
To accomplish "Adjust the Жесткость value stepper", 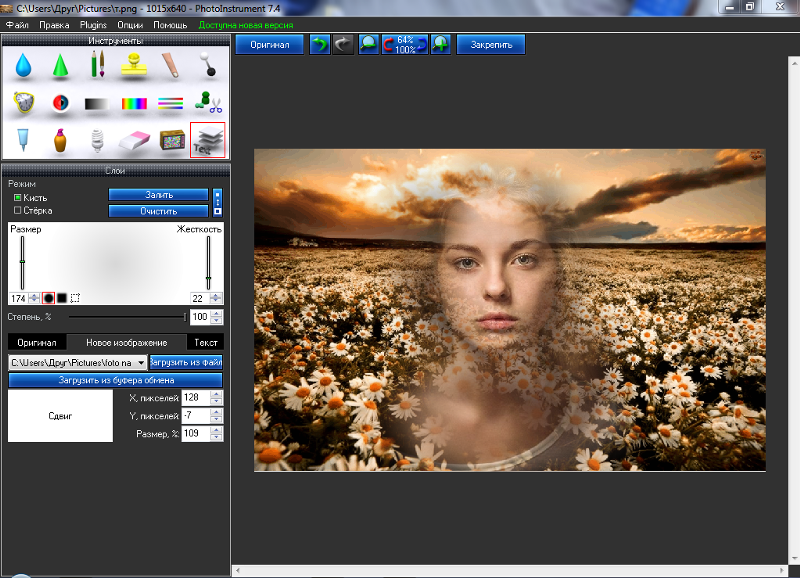I will (x=216, y=298).
